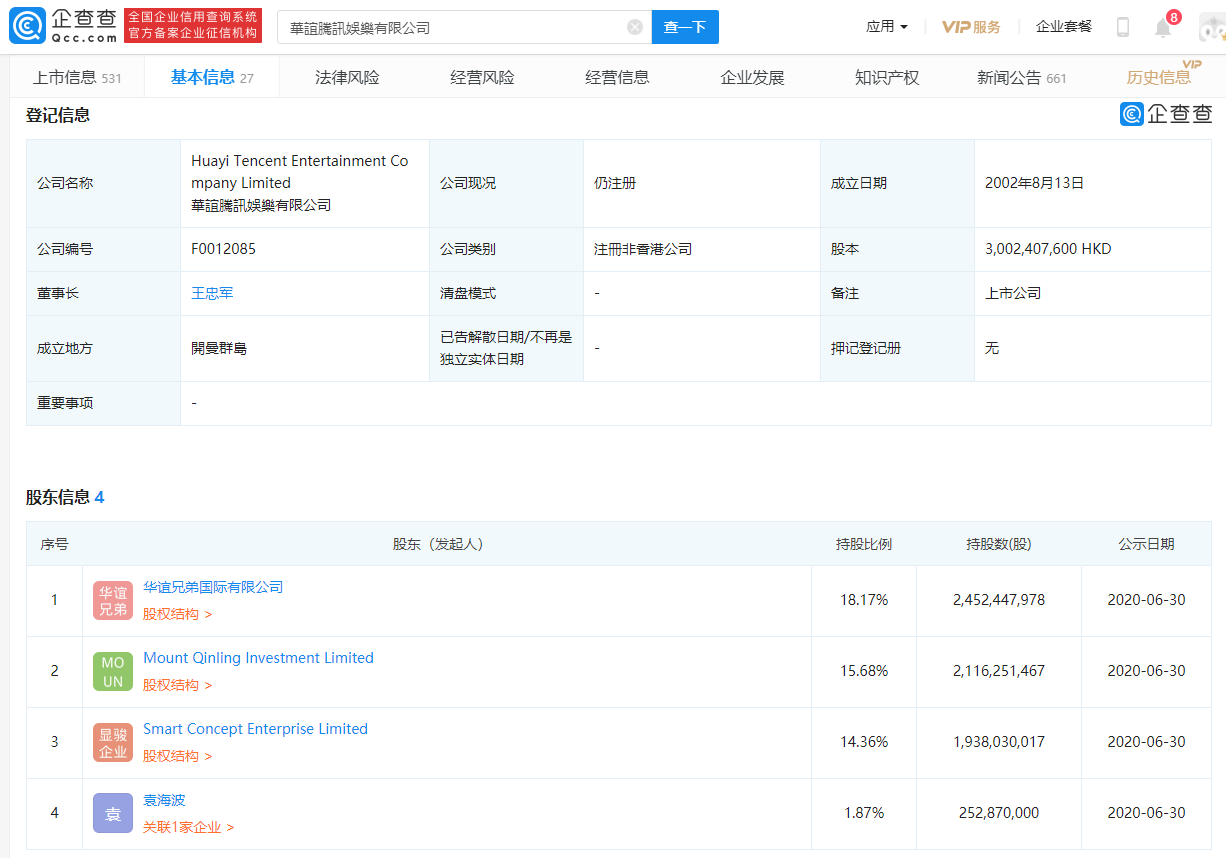The height and width of the screenshot is (858, 1226).
Task: Click the 18.17% shareholding ratio cell
Action: tap(864, 600)
